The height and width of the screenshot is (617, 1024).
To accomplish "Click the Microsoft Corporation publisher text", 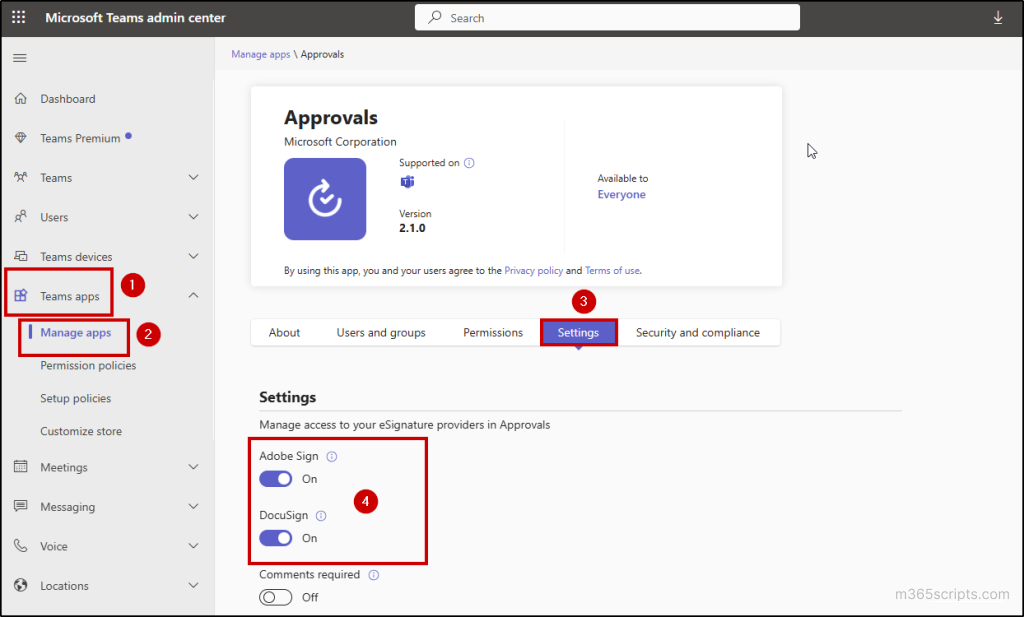I will click(x=340, y=142).
